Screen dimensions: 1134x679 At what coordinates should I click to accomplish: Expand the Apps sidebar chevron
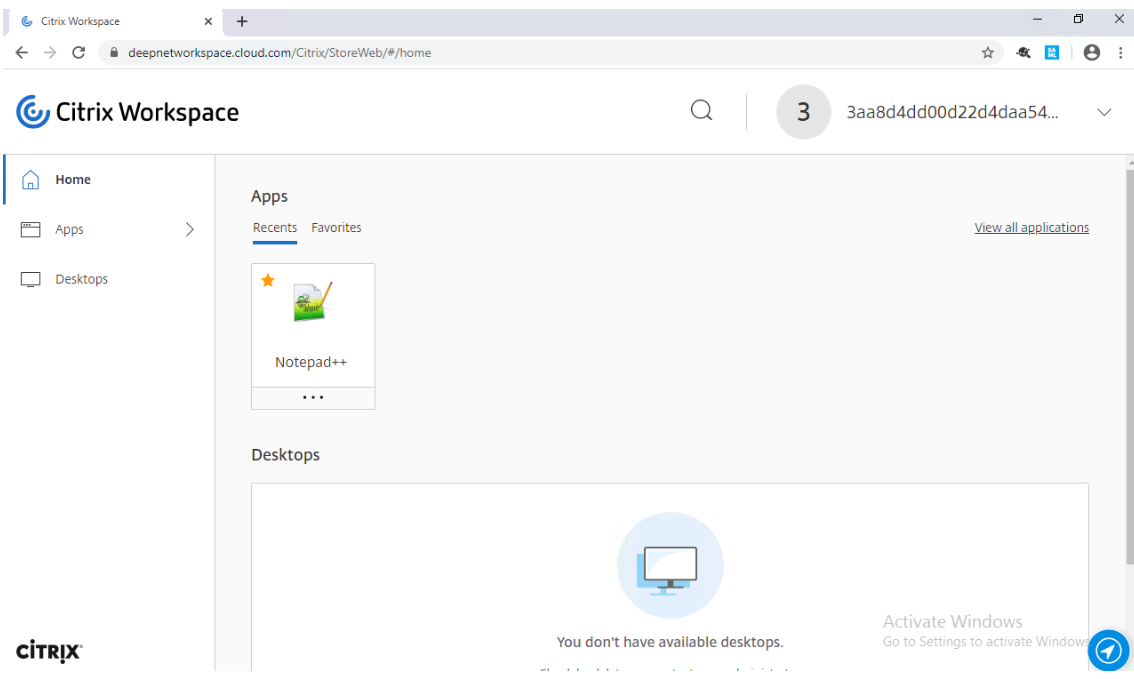point(190,229)
